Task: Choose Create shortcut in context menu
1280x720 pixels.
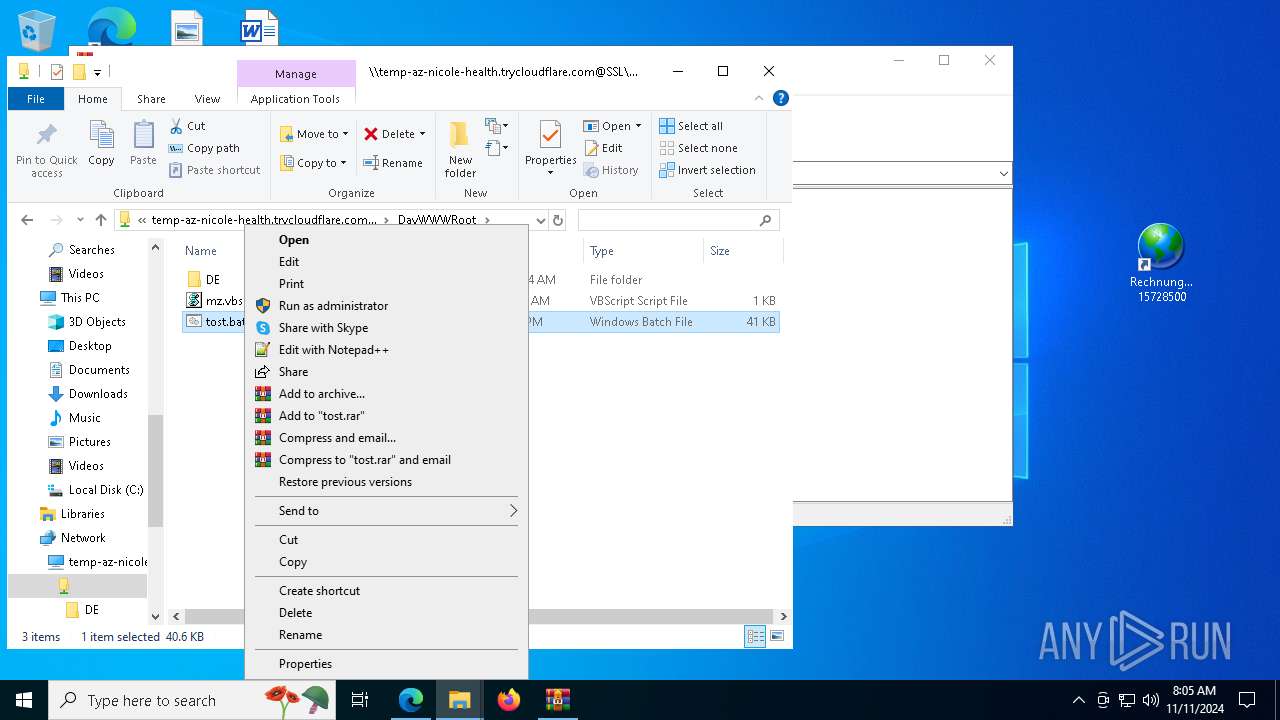Action: coord(386,591)
